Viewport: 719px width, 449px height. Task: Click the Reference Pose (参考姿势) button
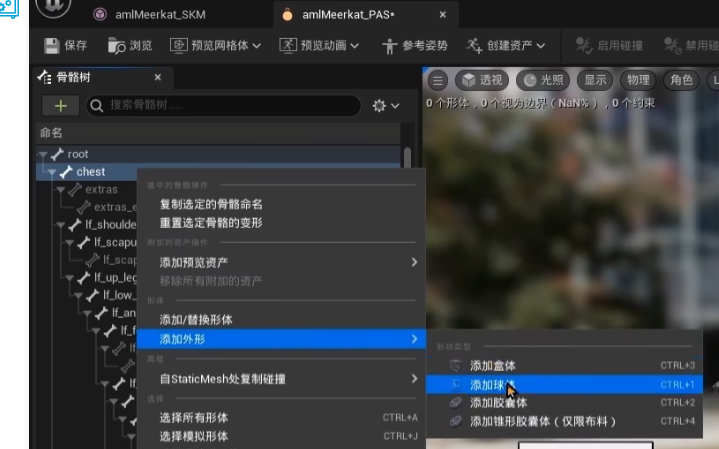(415, 45)
